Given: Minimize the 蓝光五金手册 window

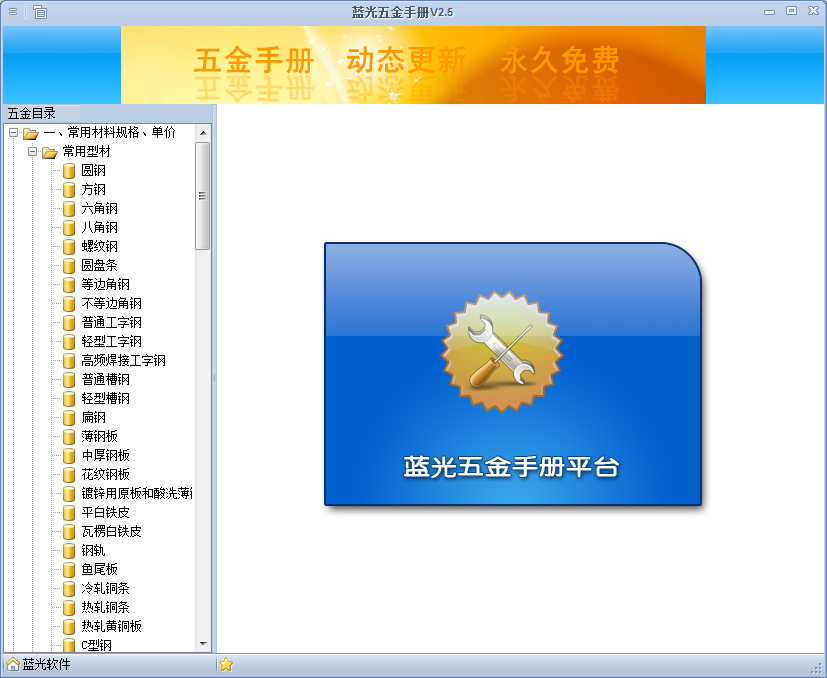Looking at the screenshot, I should pos(770,12).
